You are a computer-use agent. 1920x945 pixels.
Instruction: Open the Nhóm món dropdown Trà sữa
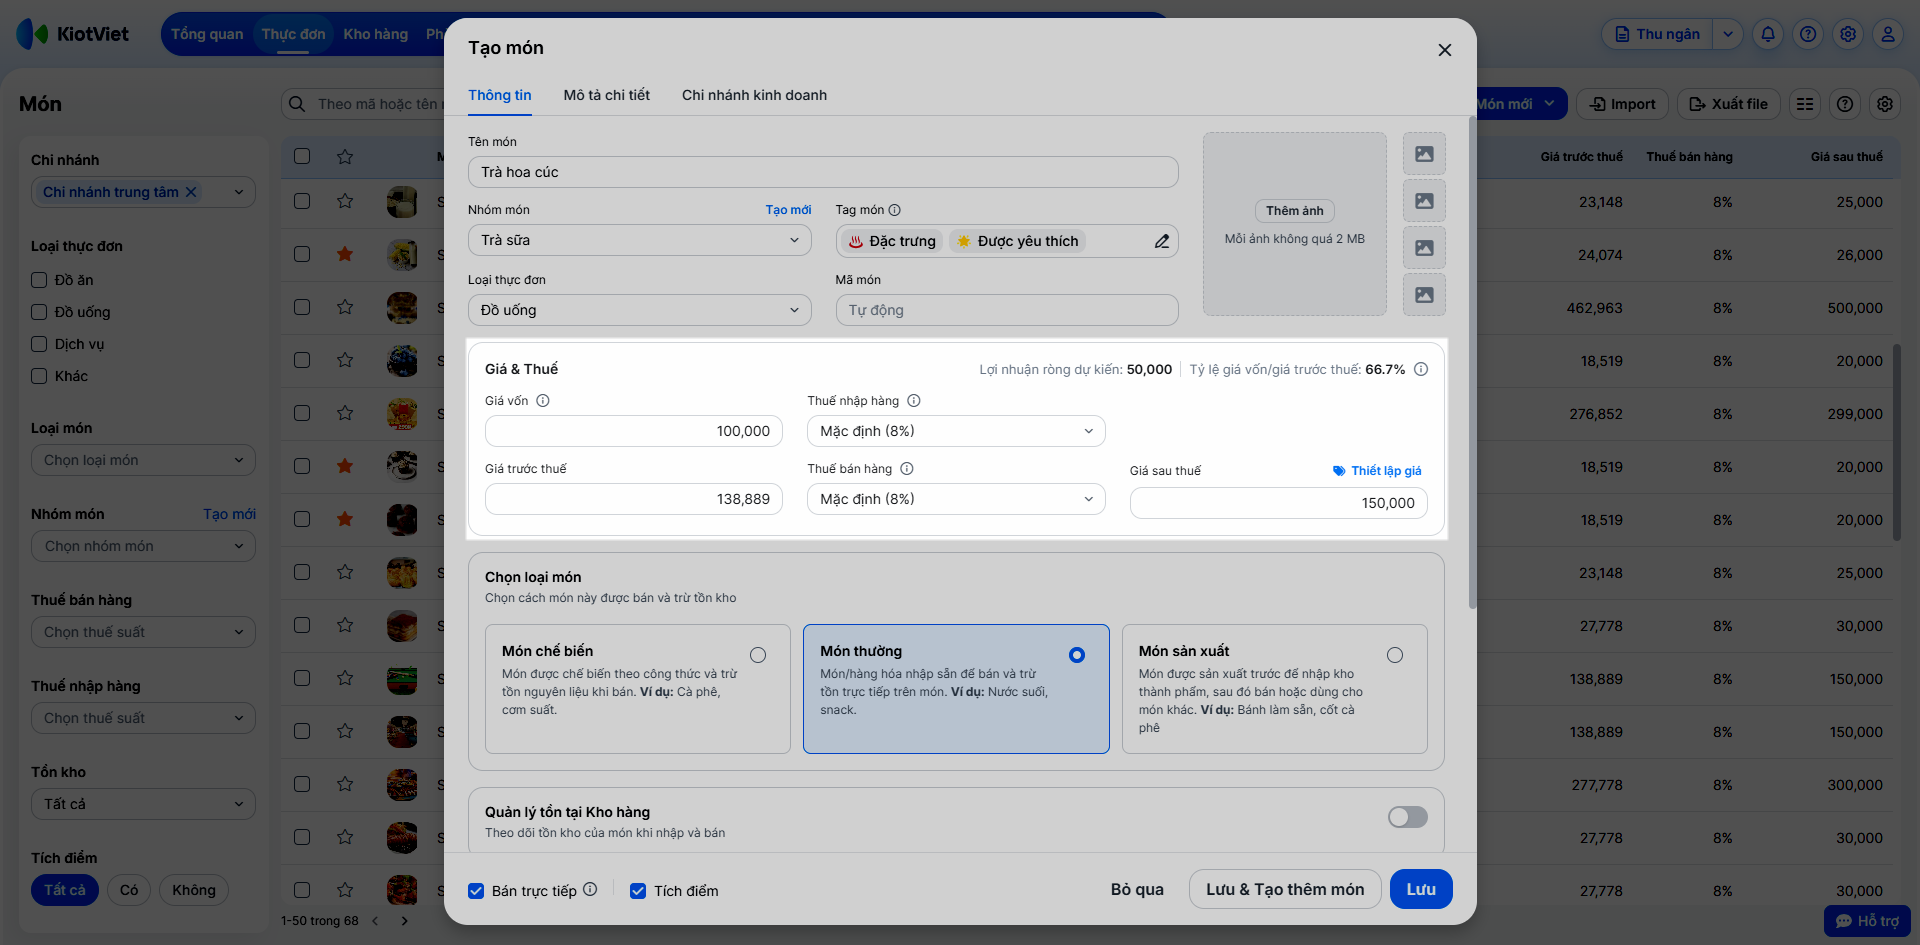(639, 240)
